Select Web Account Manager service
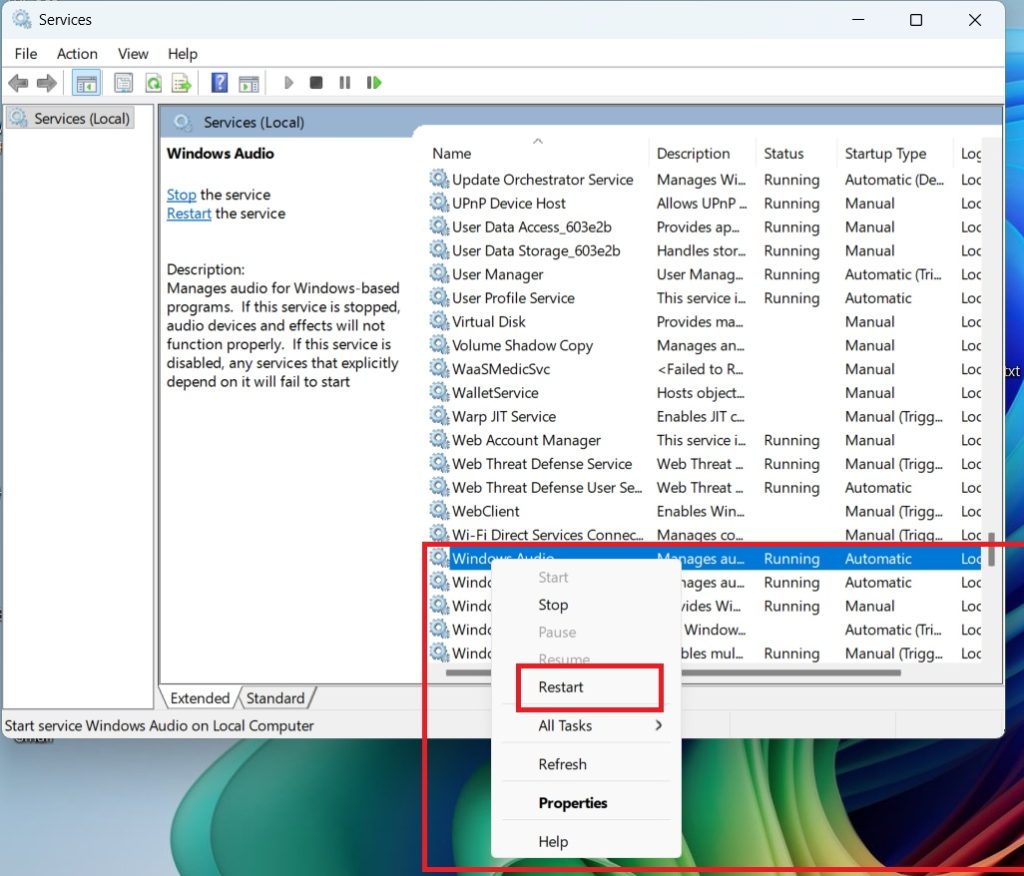This screenshot has width=1024, height=876. (x=705, y=440)
